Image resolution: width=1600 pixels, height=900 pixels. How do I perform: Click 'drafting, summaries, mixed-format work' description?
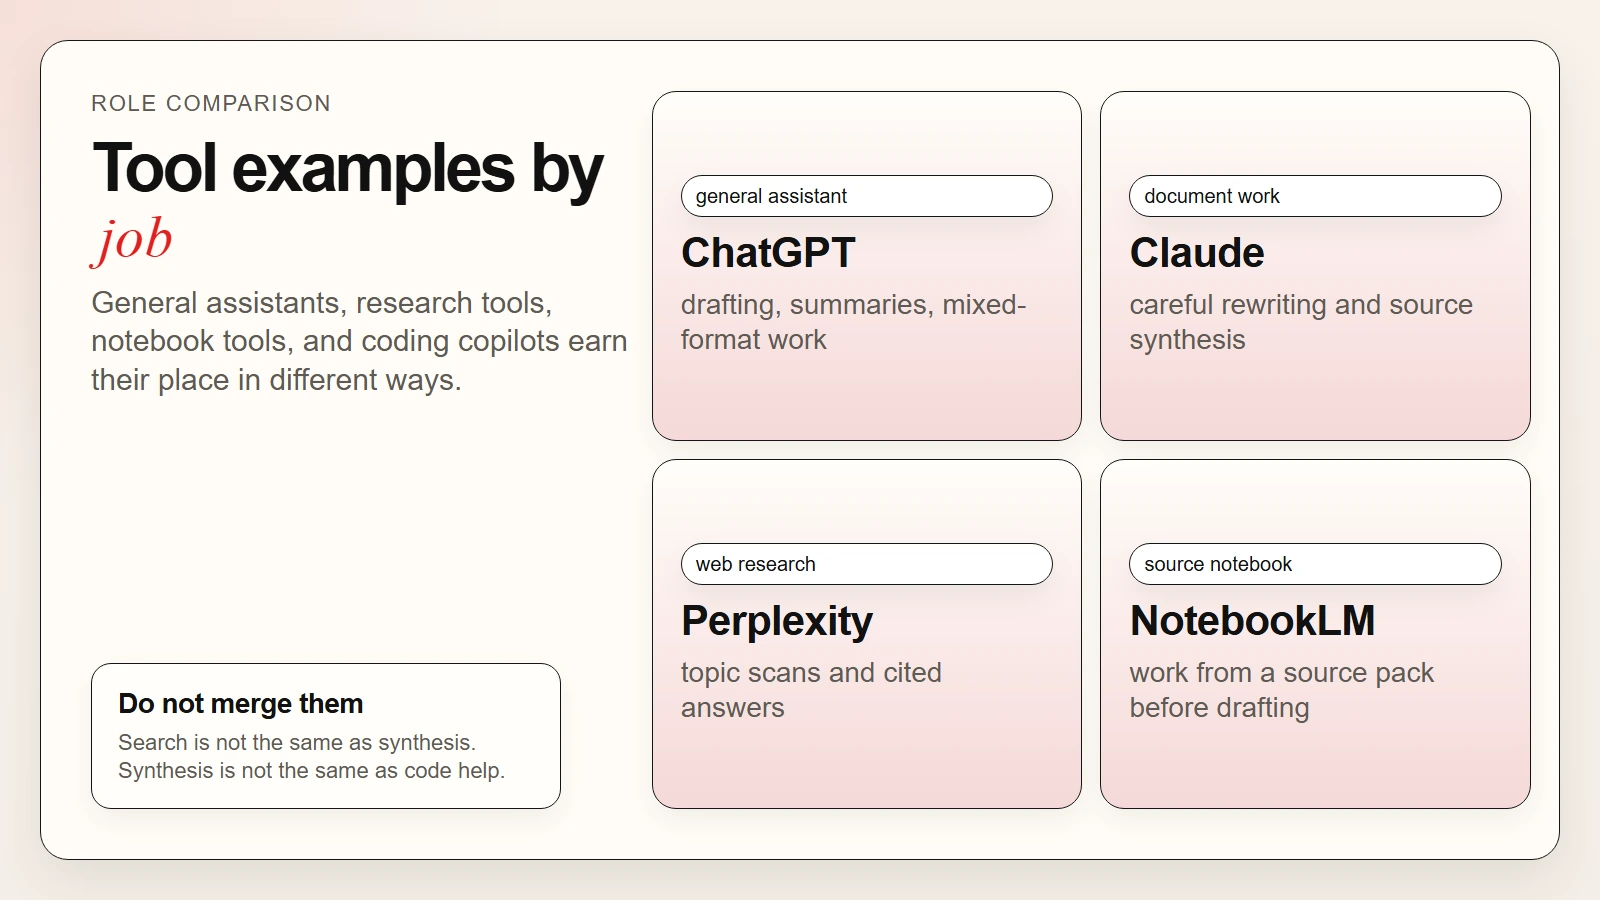[x=854, y=322]
